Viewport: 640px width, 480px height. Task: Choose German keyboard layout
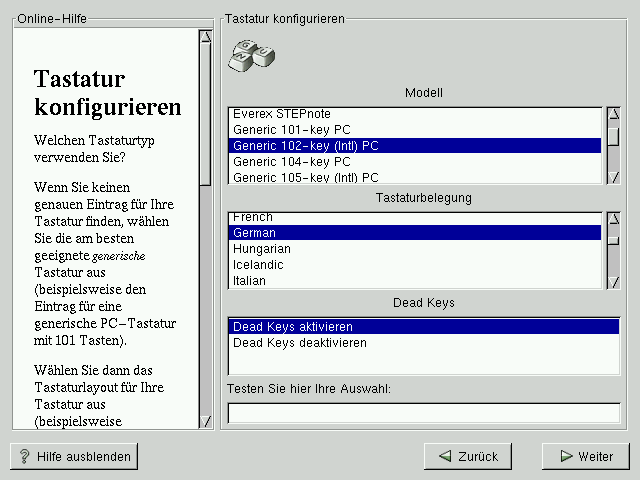pyautogui.click(x=254, y=233)
